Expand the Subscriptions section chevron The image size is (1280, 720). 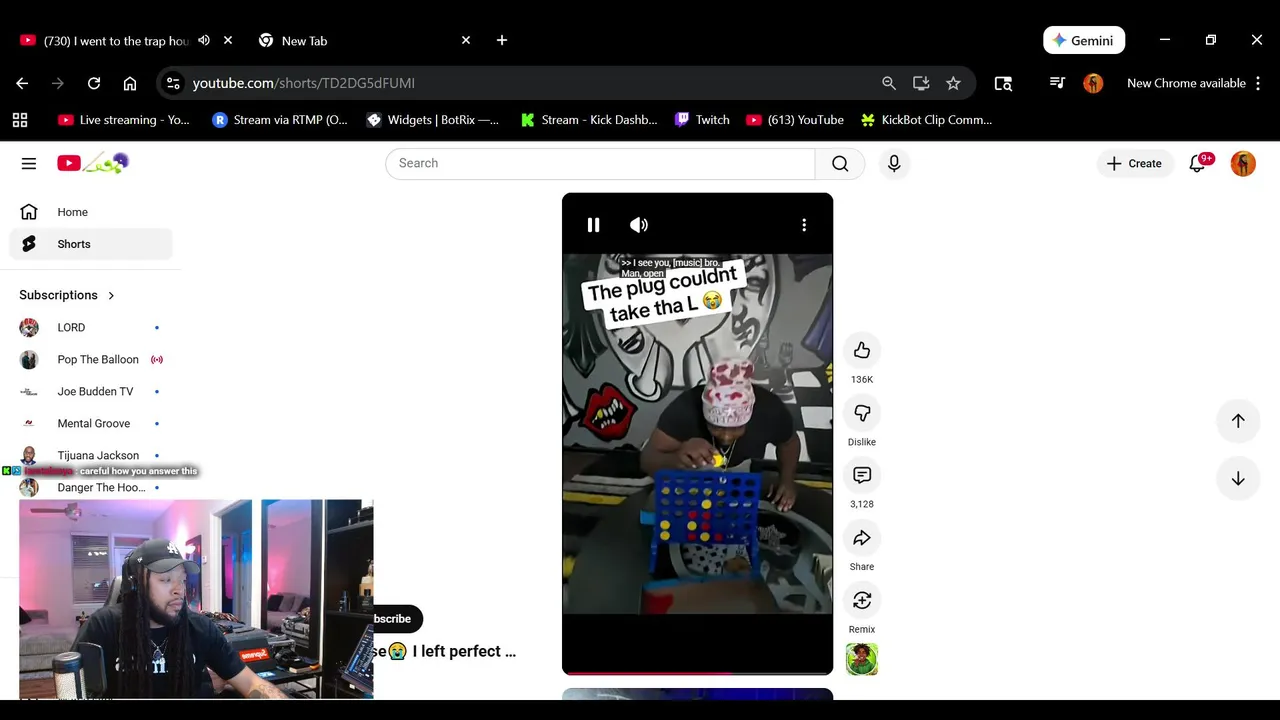tap(111, 295)
